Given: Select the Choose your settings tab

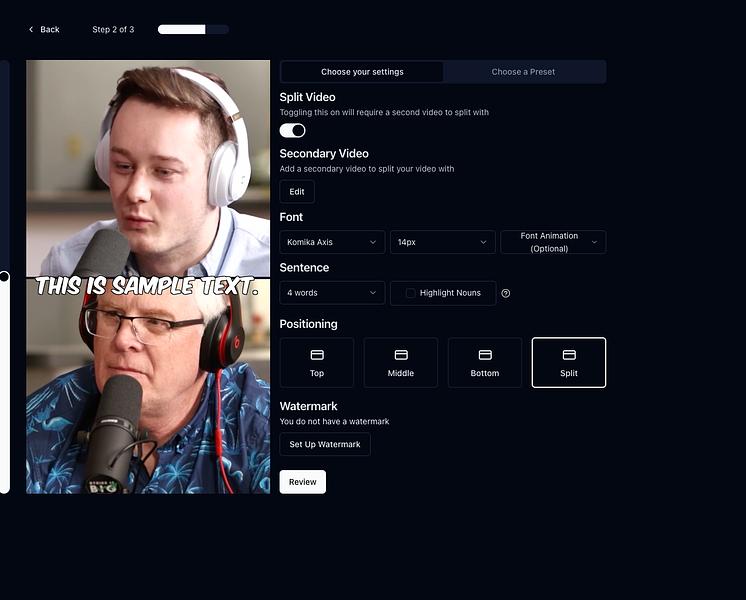Looking at the screenshot, I should 362,72.
